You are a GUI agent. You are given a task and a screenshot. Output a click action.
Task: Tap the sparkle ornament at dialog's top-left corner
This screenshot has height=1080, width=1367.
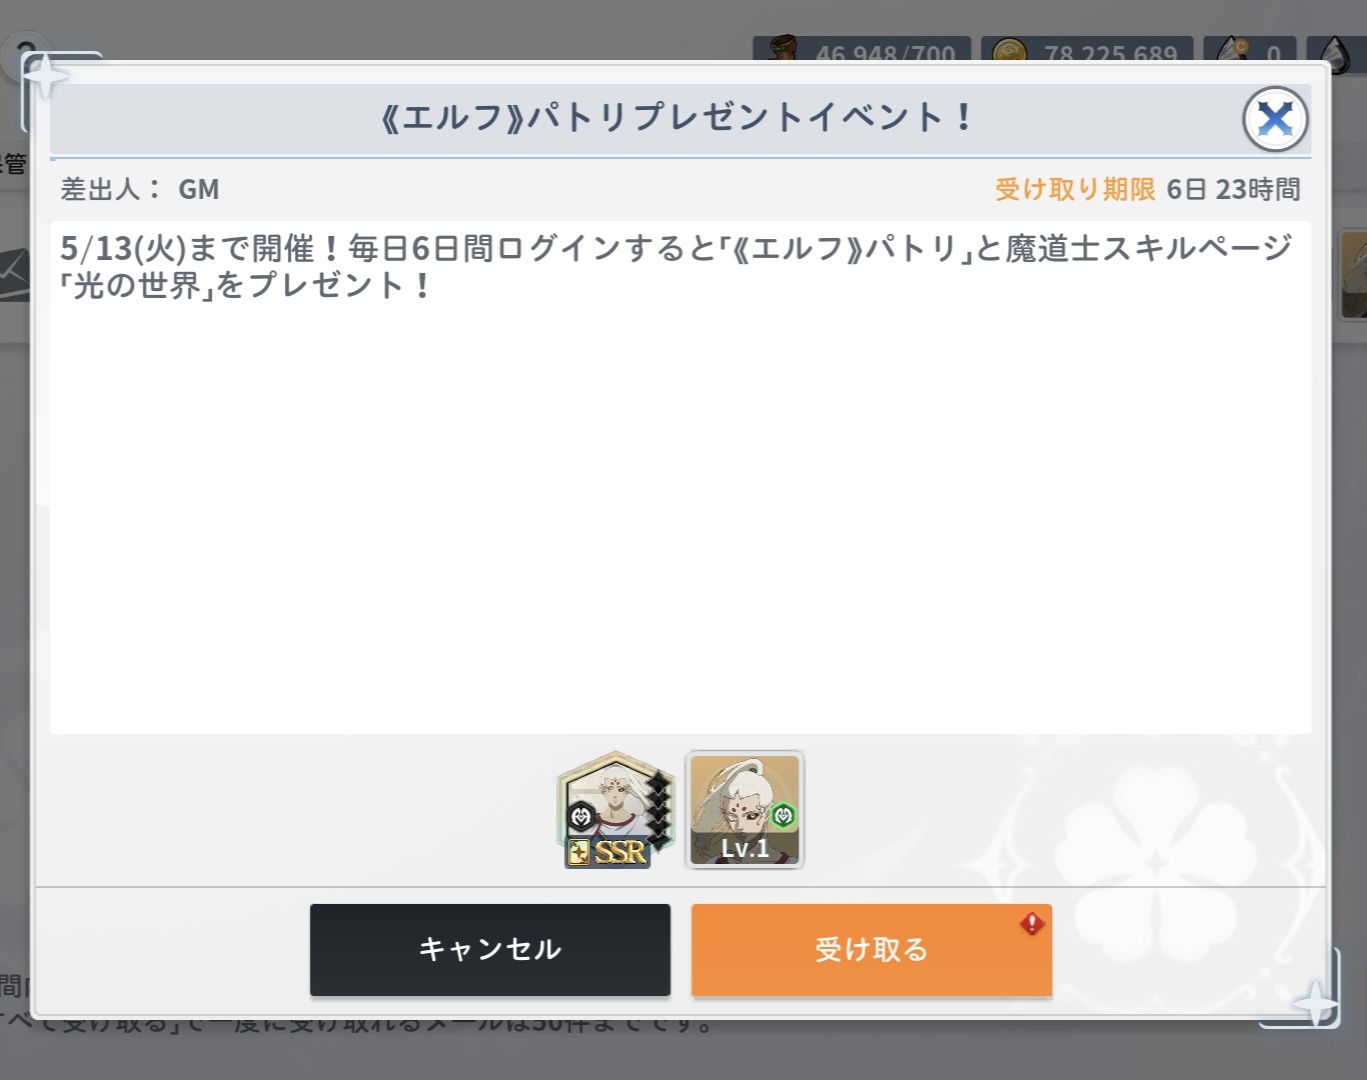point(45,76)
